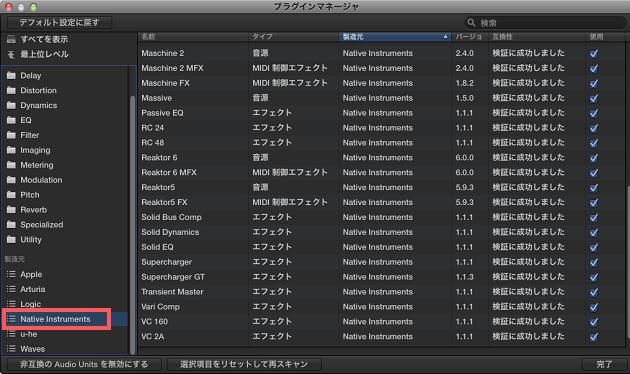
Task: Click the Dynamics folder icon
Action: (x=11, y=105)
